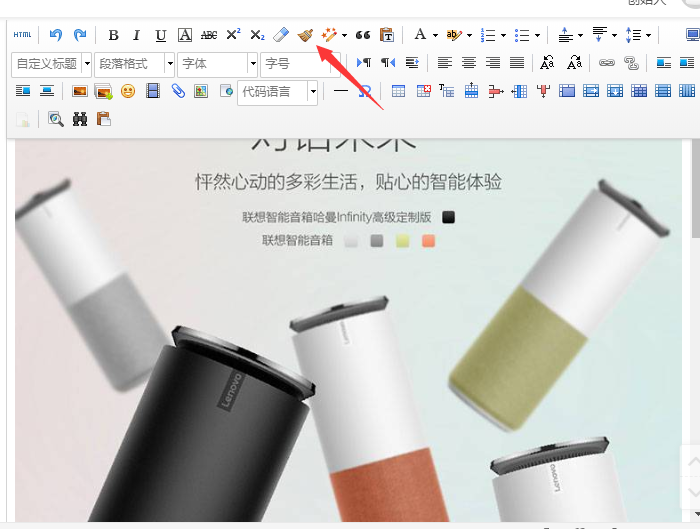This screenshot has height=529, width=700.
Task: Toggle subscript formatting
Action: [x=257, y=35]
